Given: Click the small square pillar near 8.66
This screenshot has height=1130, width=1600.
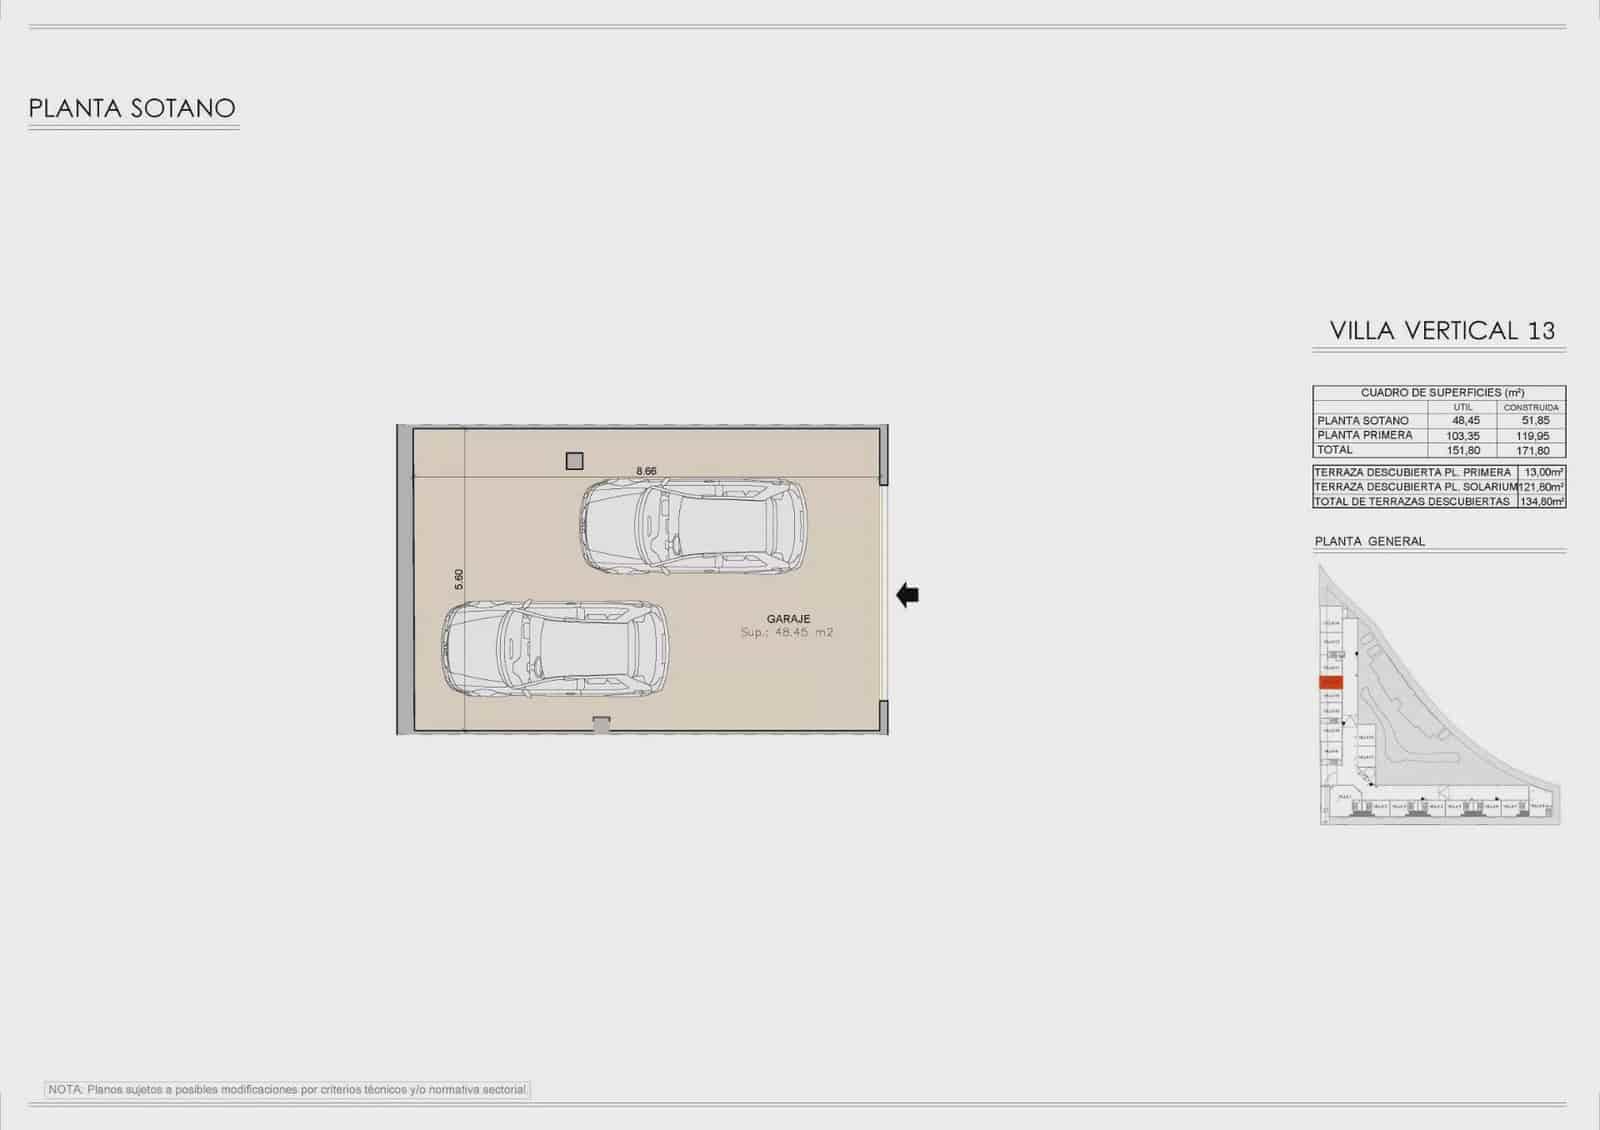Looking at the screenshot, I should click(x=574, y=461).
